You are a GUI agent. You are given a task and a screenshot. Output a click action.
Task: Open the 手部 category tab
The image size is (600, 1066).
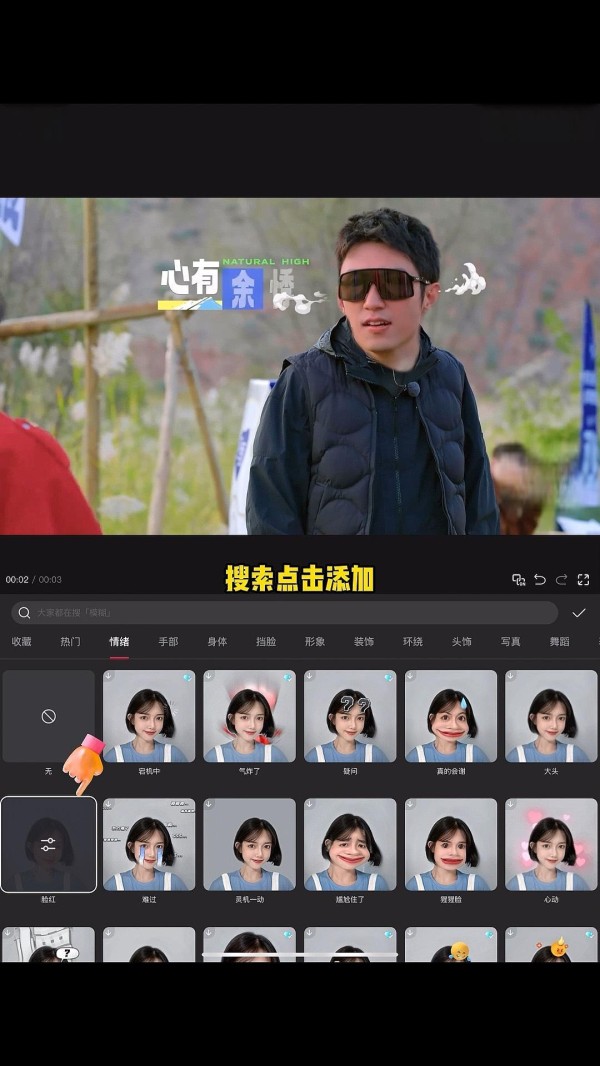tap(168, 642)
